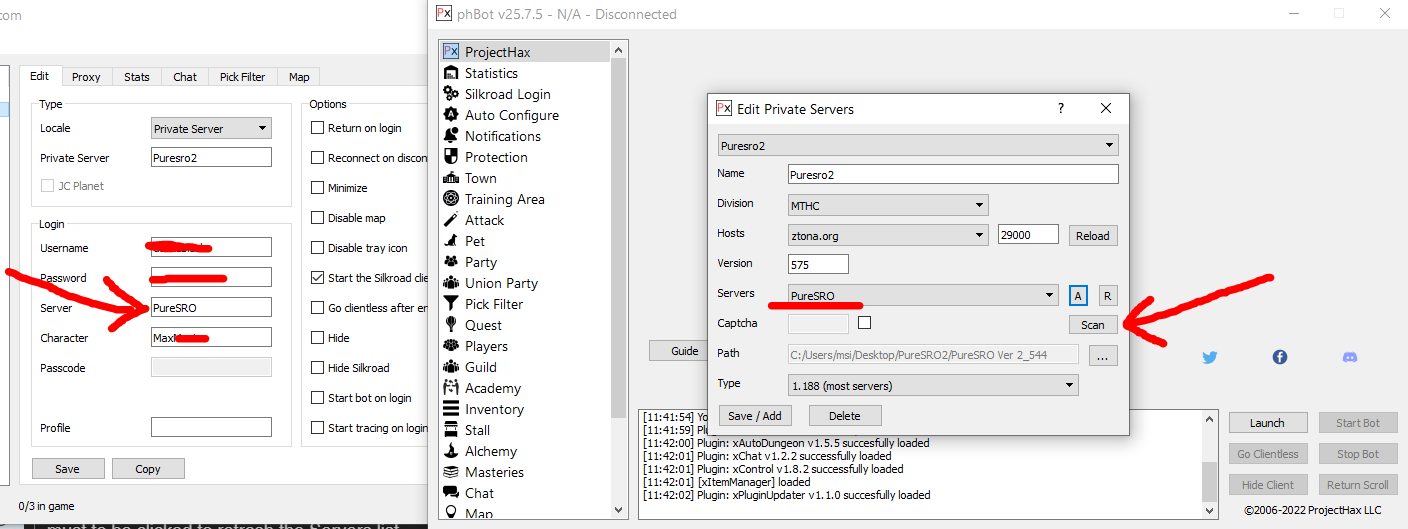
Task: Open the Pick Filter funnel icon
Action: click(x=451, y=304)
